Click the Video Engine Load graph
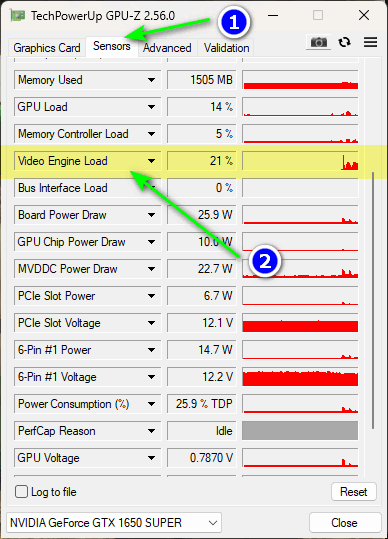The height and width of the screenshot is (539, 388). (300, 161)
